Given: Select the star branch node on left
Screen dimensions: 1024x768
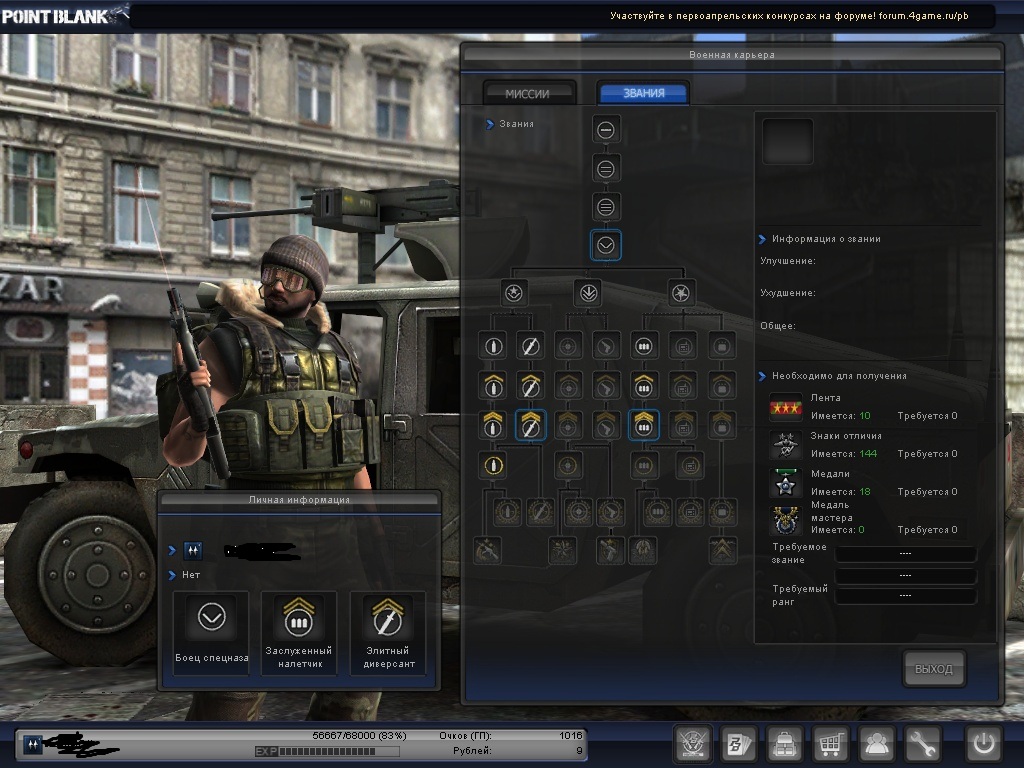Looking at the screenshot, I should [x=514, y=293].
